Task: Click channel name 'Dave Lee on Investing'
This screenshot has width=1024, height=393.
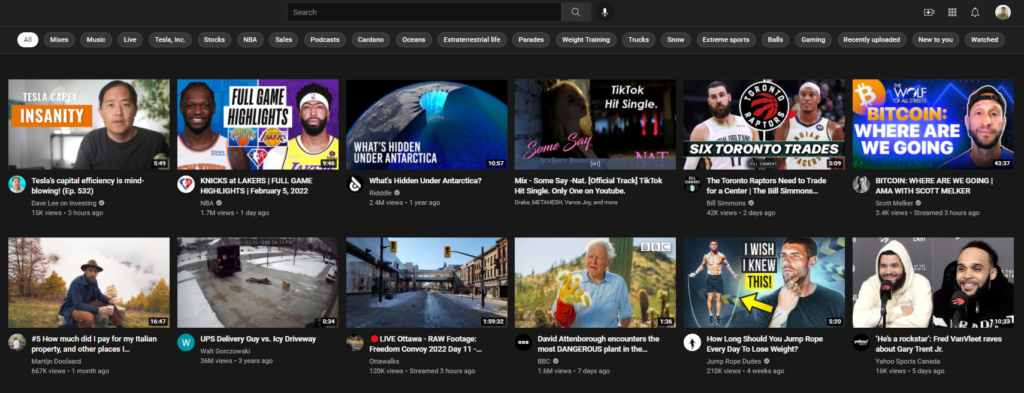Action: tap(63, 203)
